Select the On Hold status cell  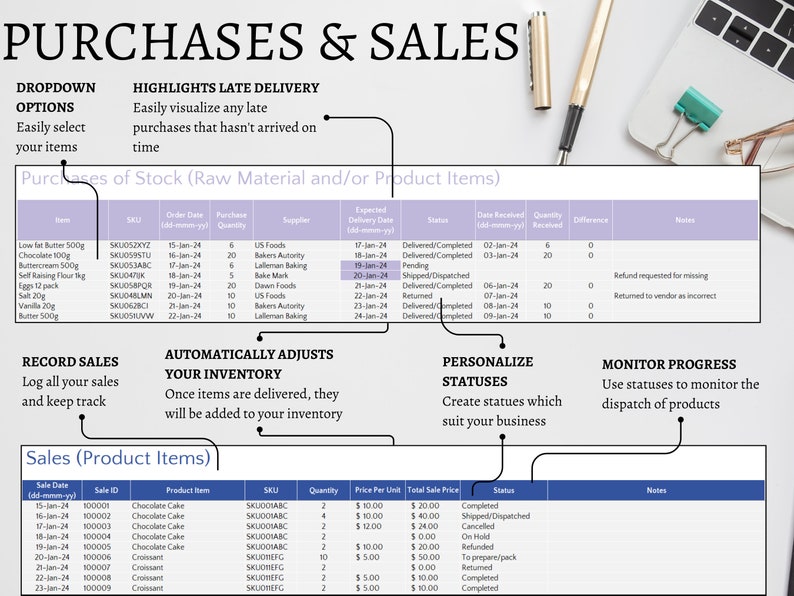click(x=475, y=536)
